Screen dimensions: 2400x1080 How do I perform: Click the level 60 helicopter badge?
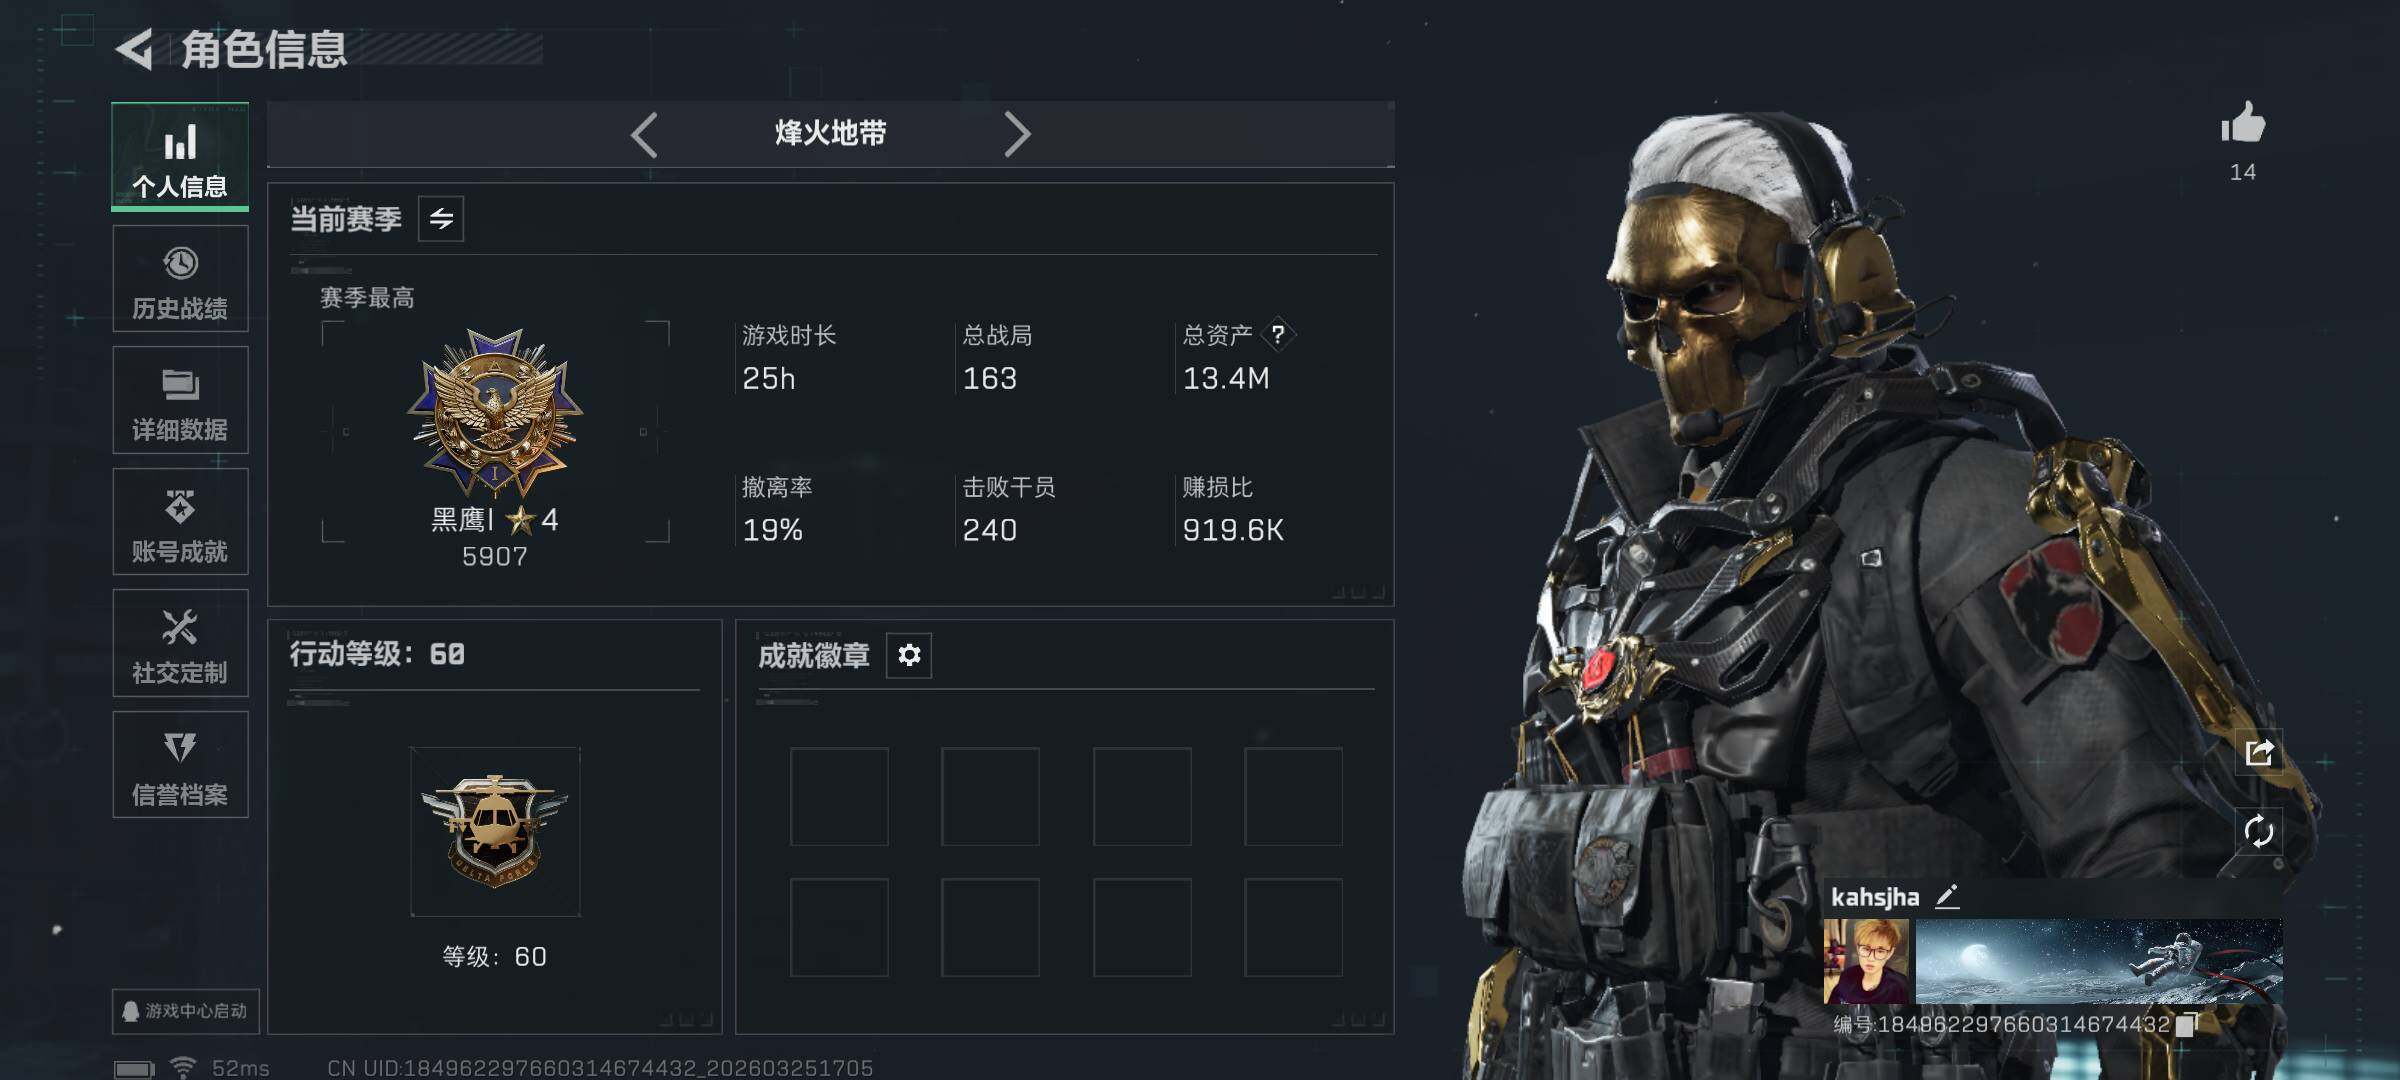click(x=495, y=831)
